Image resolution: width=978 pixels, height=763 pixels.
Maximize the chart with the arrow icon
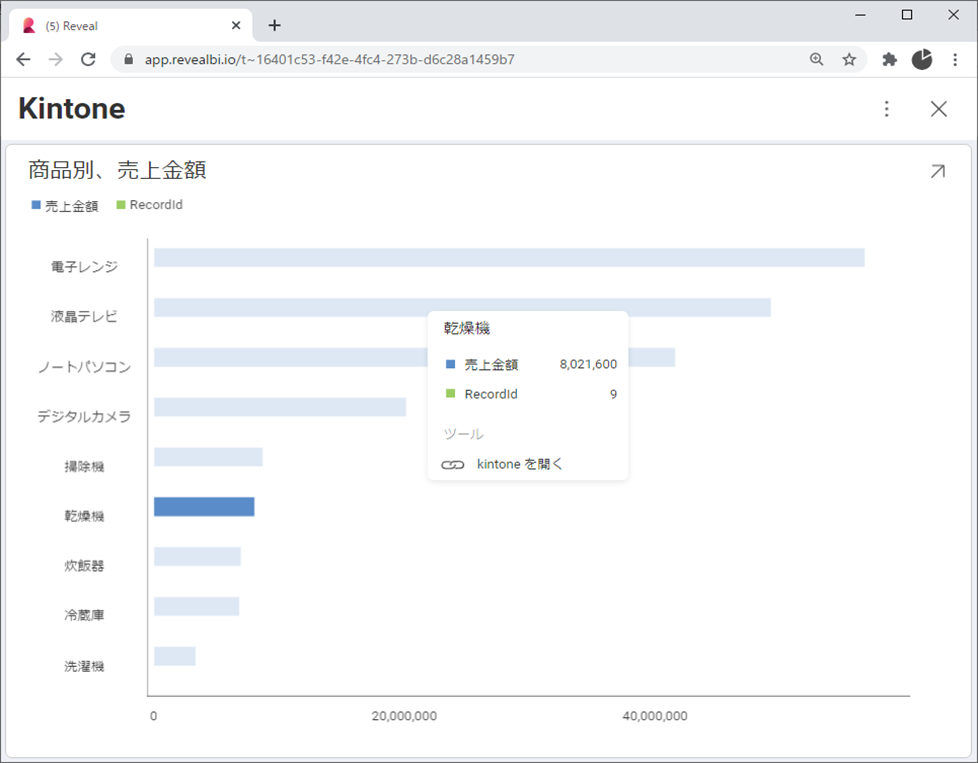pos(937,171)
